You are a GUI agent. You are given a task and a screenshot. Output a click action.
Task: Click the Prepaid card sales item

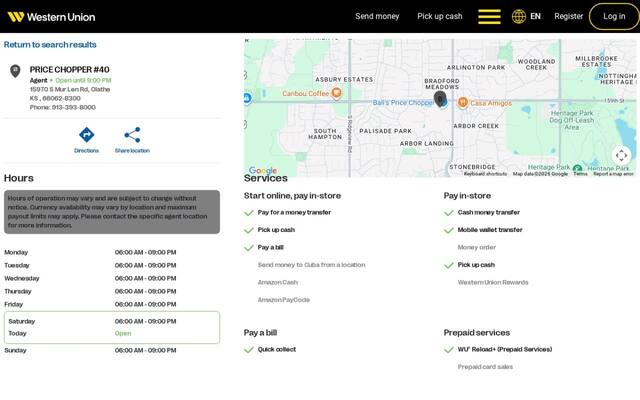click(x=485, y=367)
